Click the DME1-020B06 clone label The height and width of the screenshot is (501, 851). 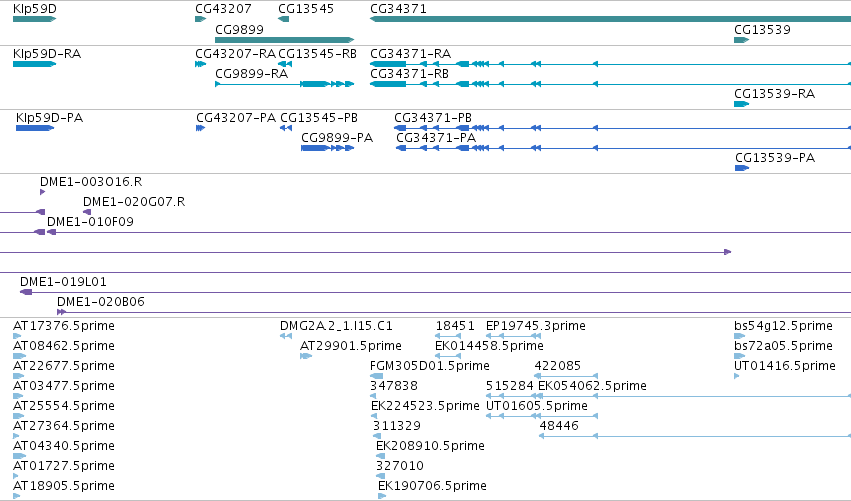101,302
